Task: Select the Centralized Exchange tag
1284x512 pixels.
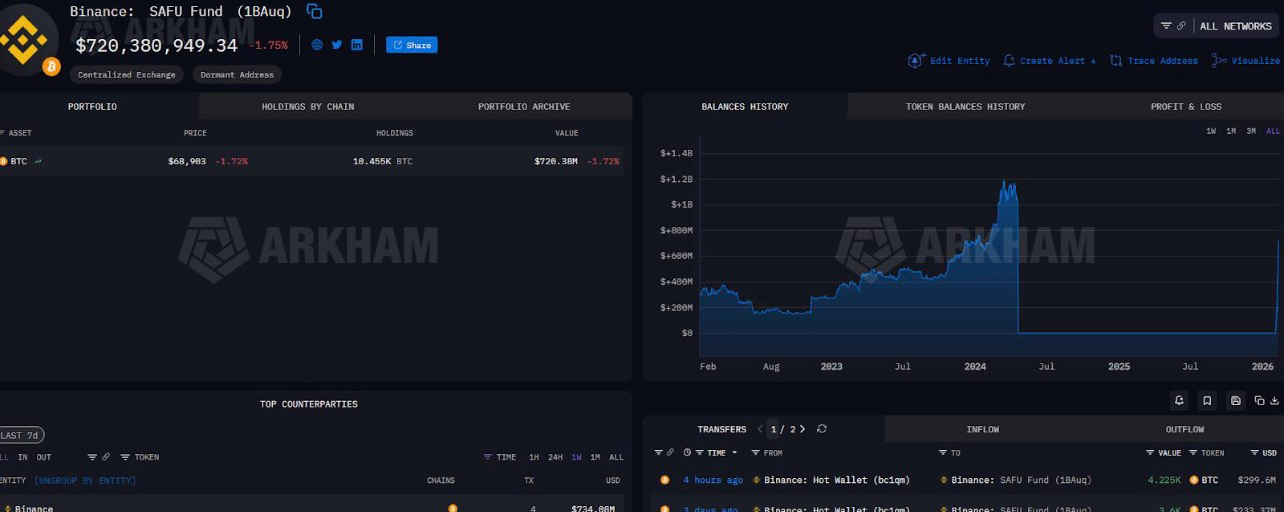Action: 127,75
